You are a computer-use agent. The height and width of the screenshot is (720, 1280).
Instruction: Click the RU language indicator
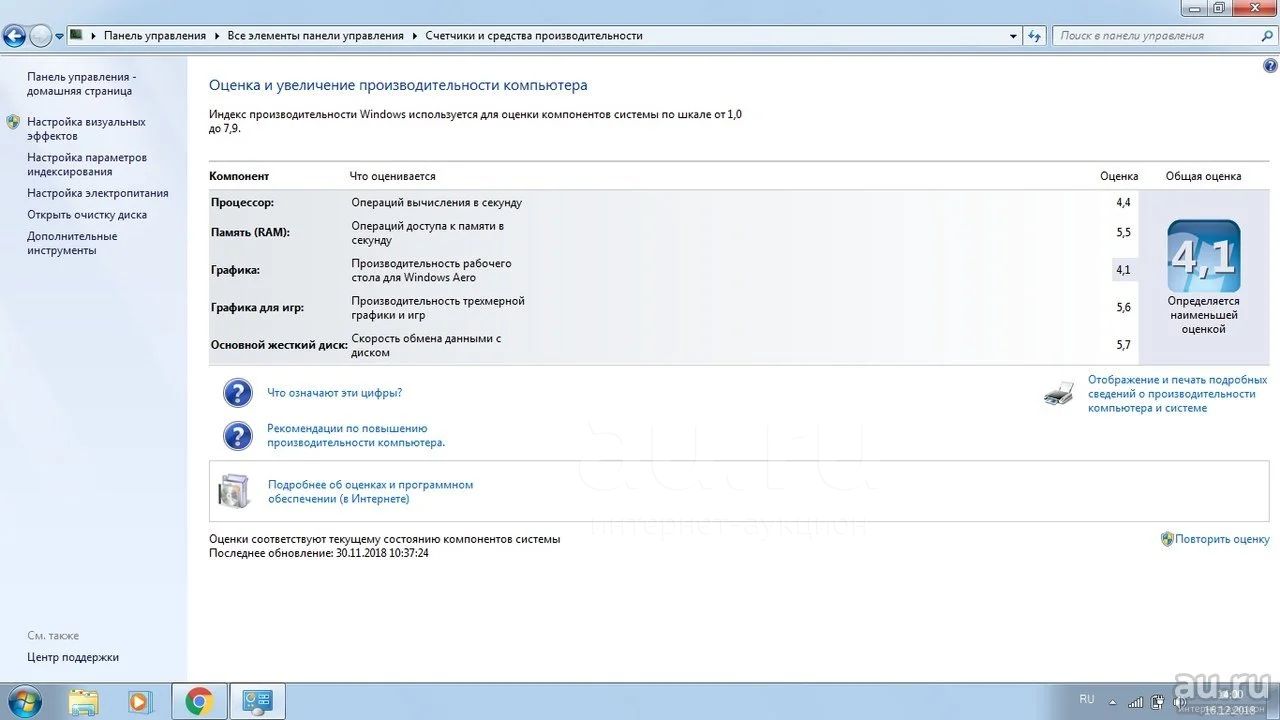(1087, 699)
